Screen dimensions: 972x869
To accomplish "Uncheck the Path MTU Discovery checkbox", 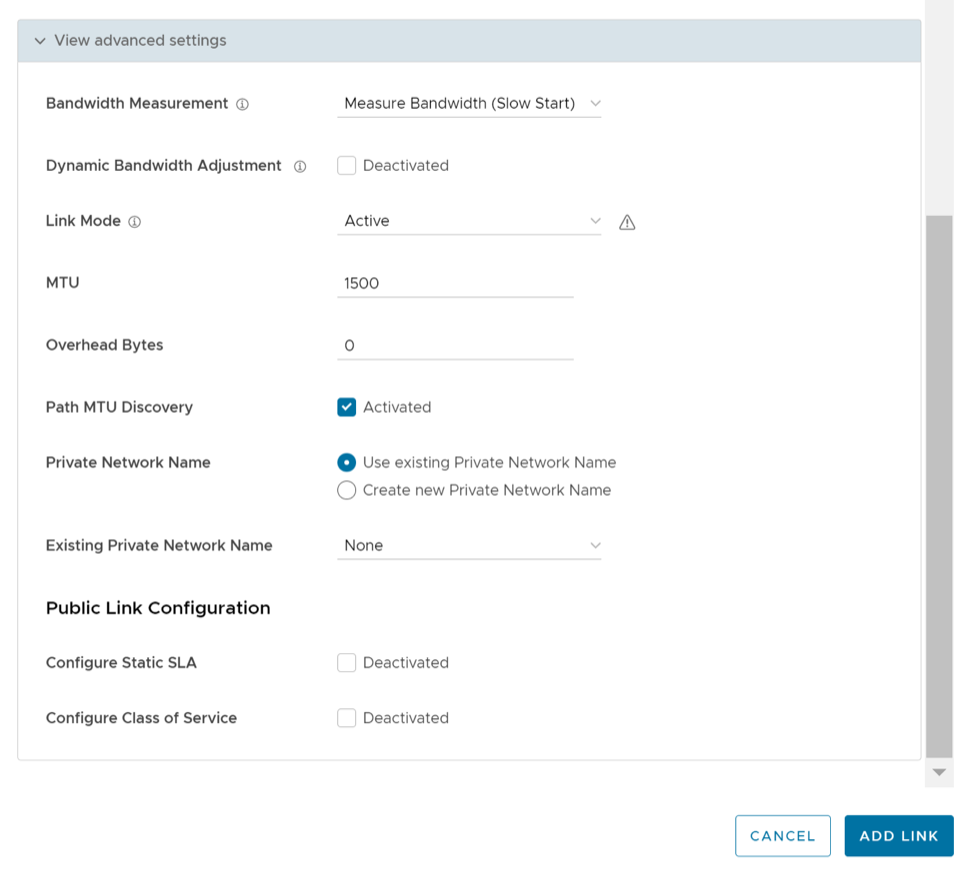I will click(x=347, y=407).
